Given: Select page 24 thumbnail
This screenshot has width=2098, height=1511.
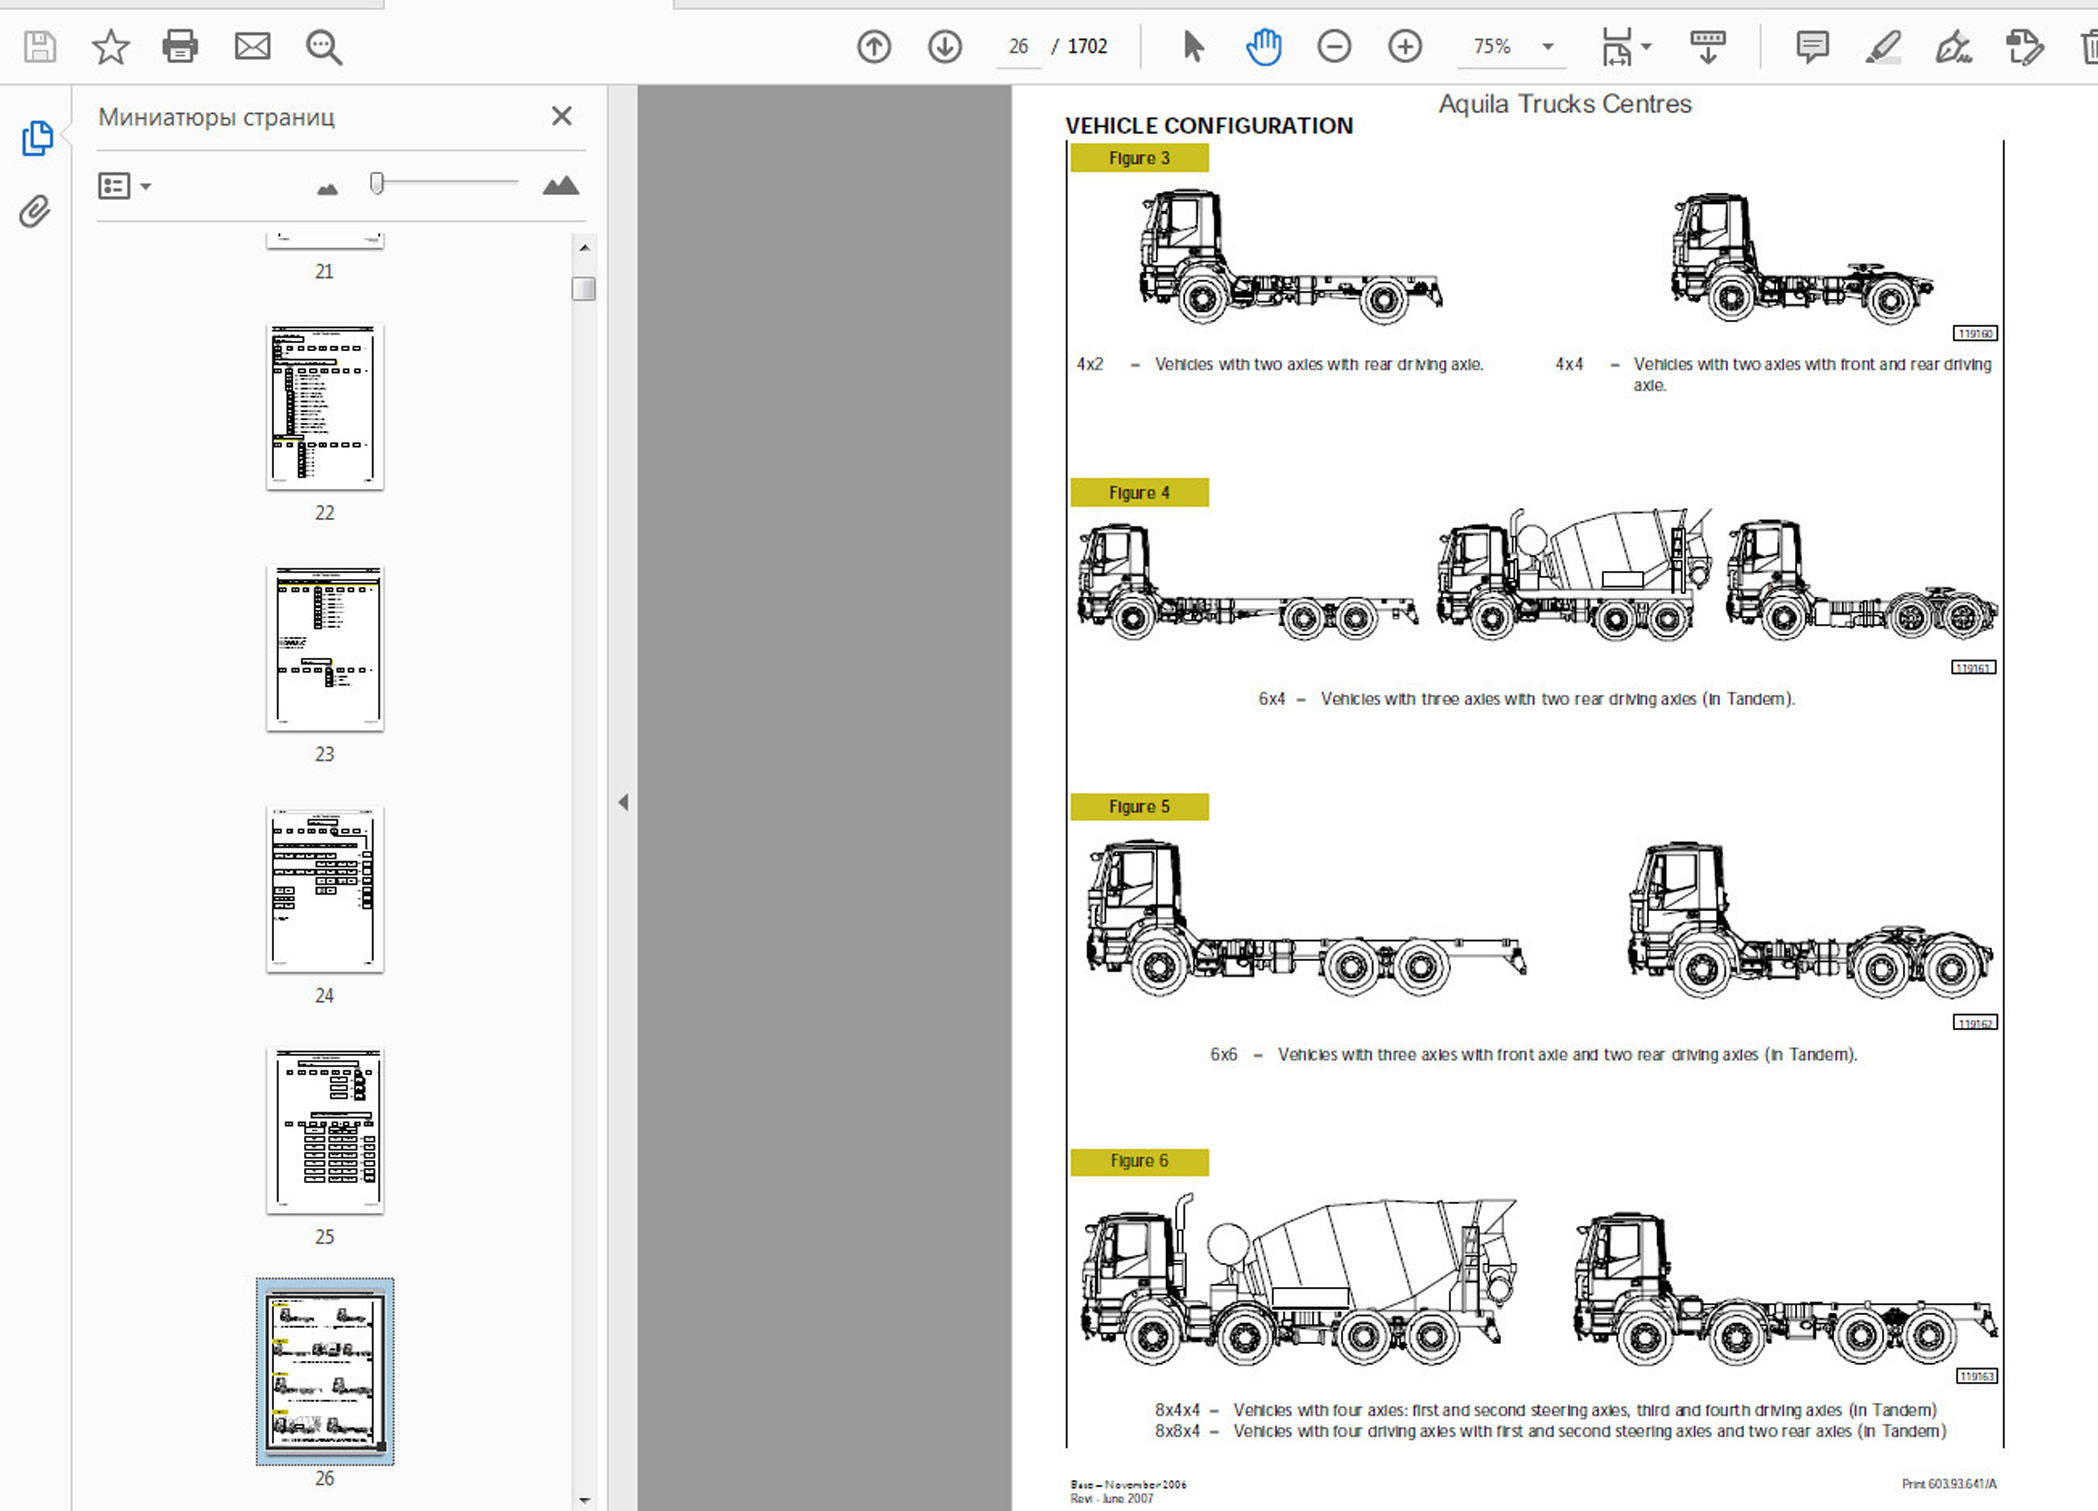Looking at the screenshot, I should coord(325,890).
